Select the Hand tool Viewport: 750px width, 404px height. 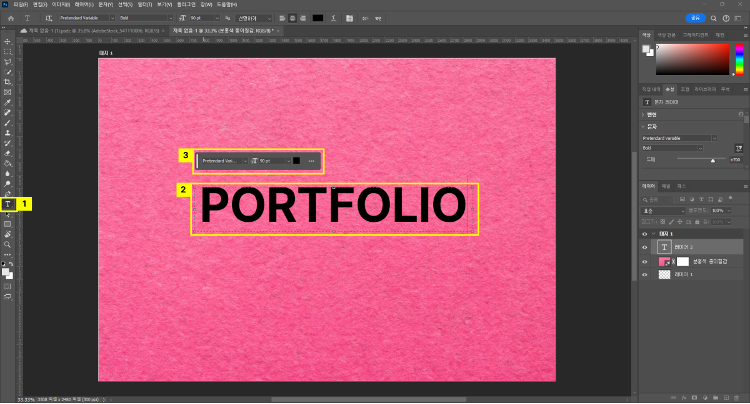click(x=7, y=234)
